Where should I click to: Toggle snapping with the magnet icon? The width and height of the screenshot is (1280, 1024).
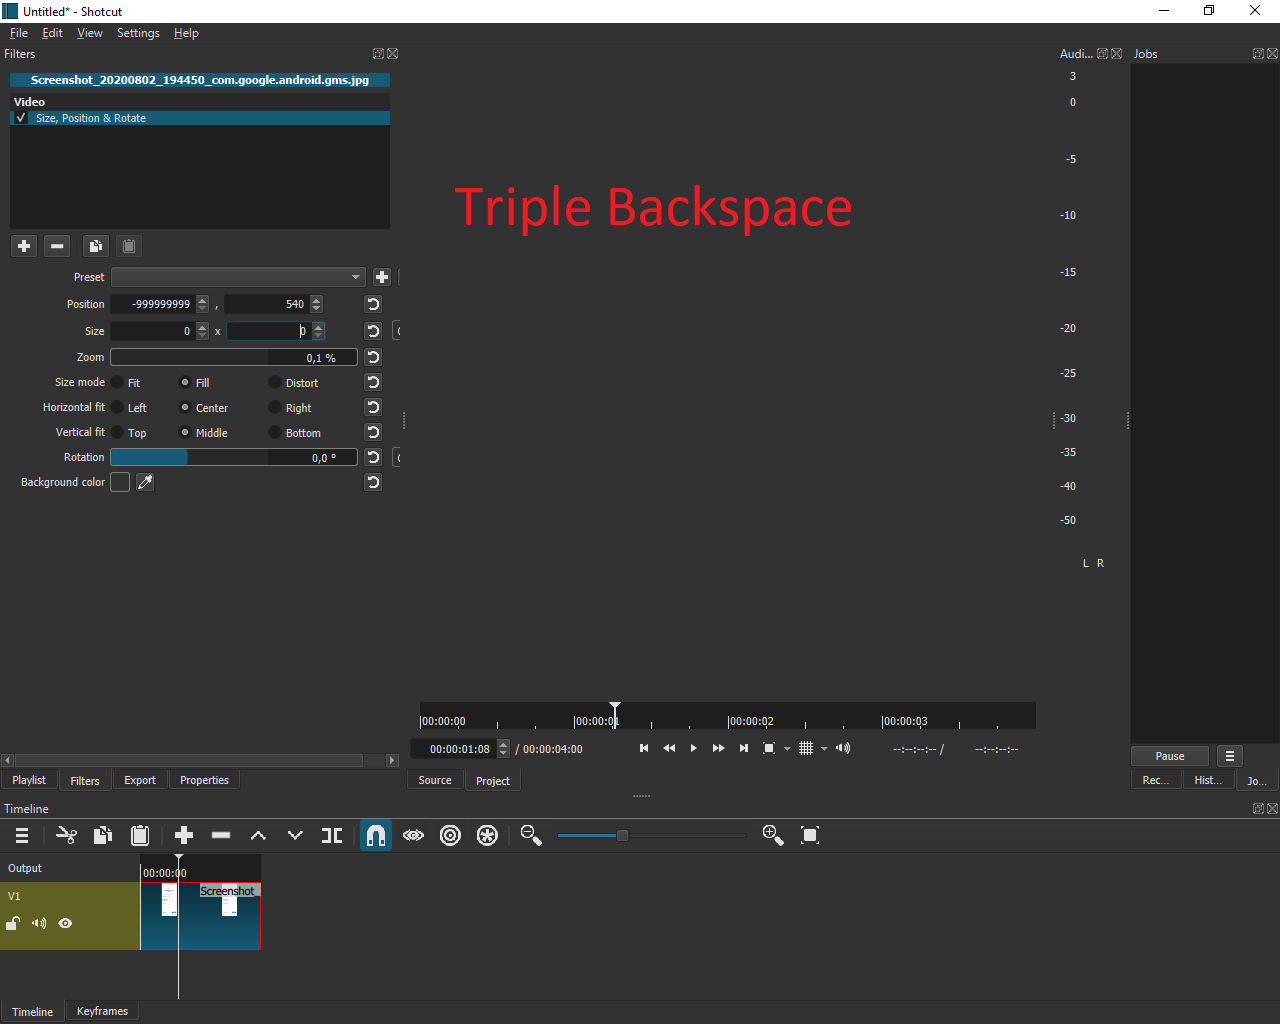(376, 835)
